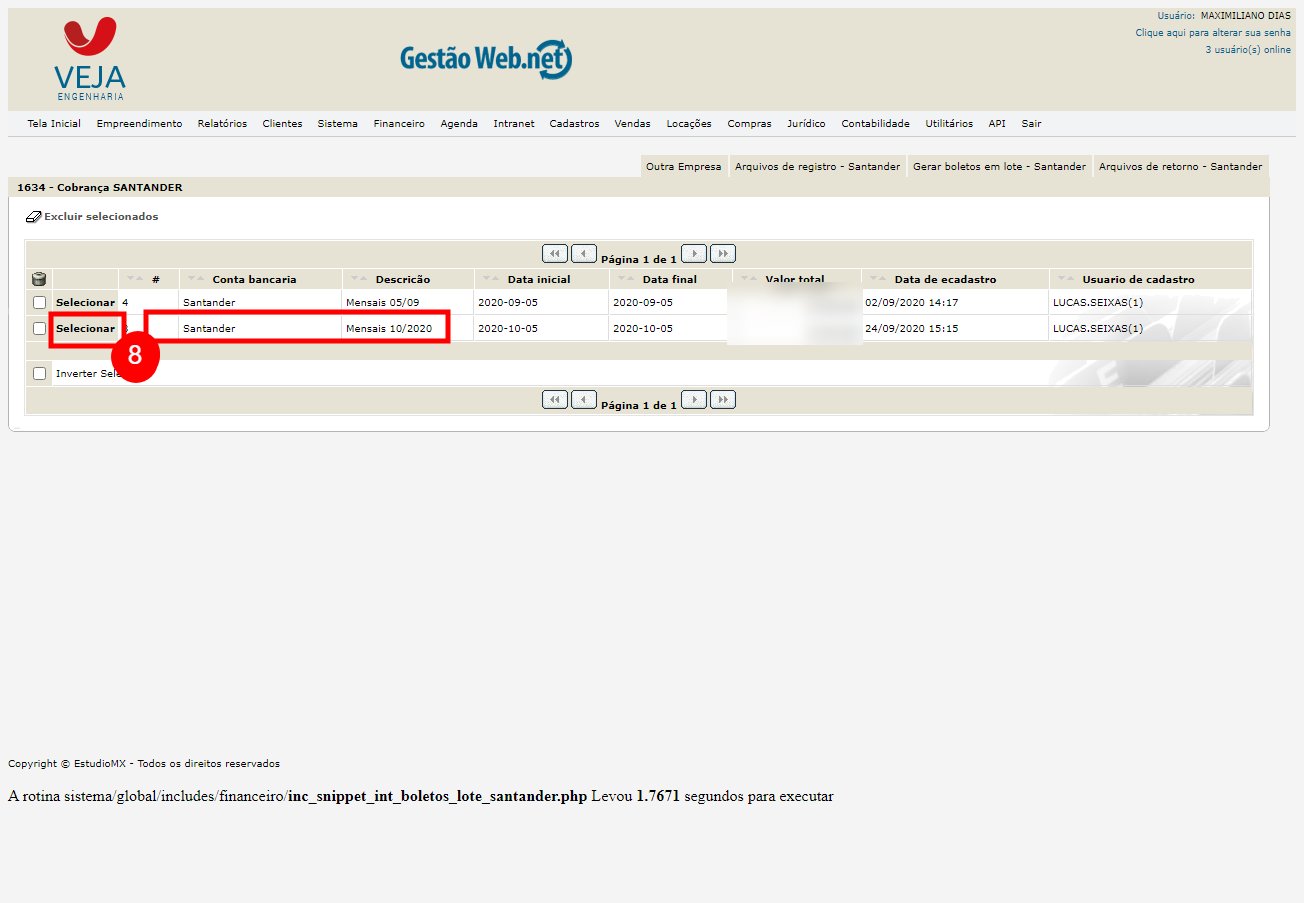
Task: Click the eraser icon beside Excluir selecionados
Action: point(33,217)
